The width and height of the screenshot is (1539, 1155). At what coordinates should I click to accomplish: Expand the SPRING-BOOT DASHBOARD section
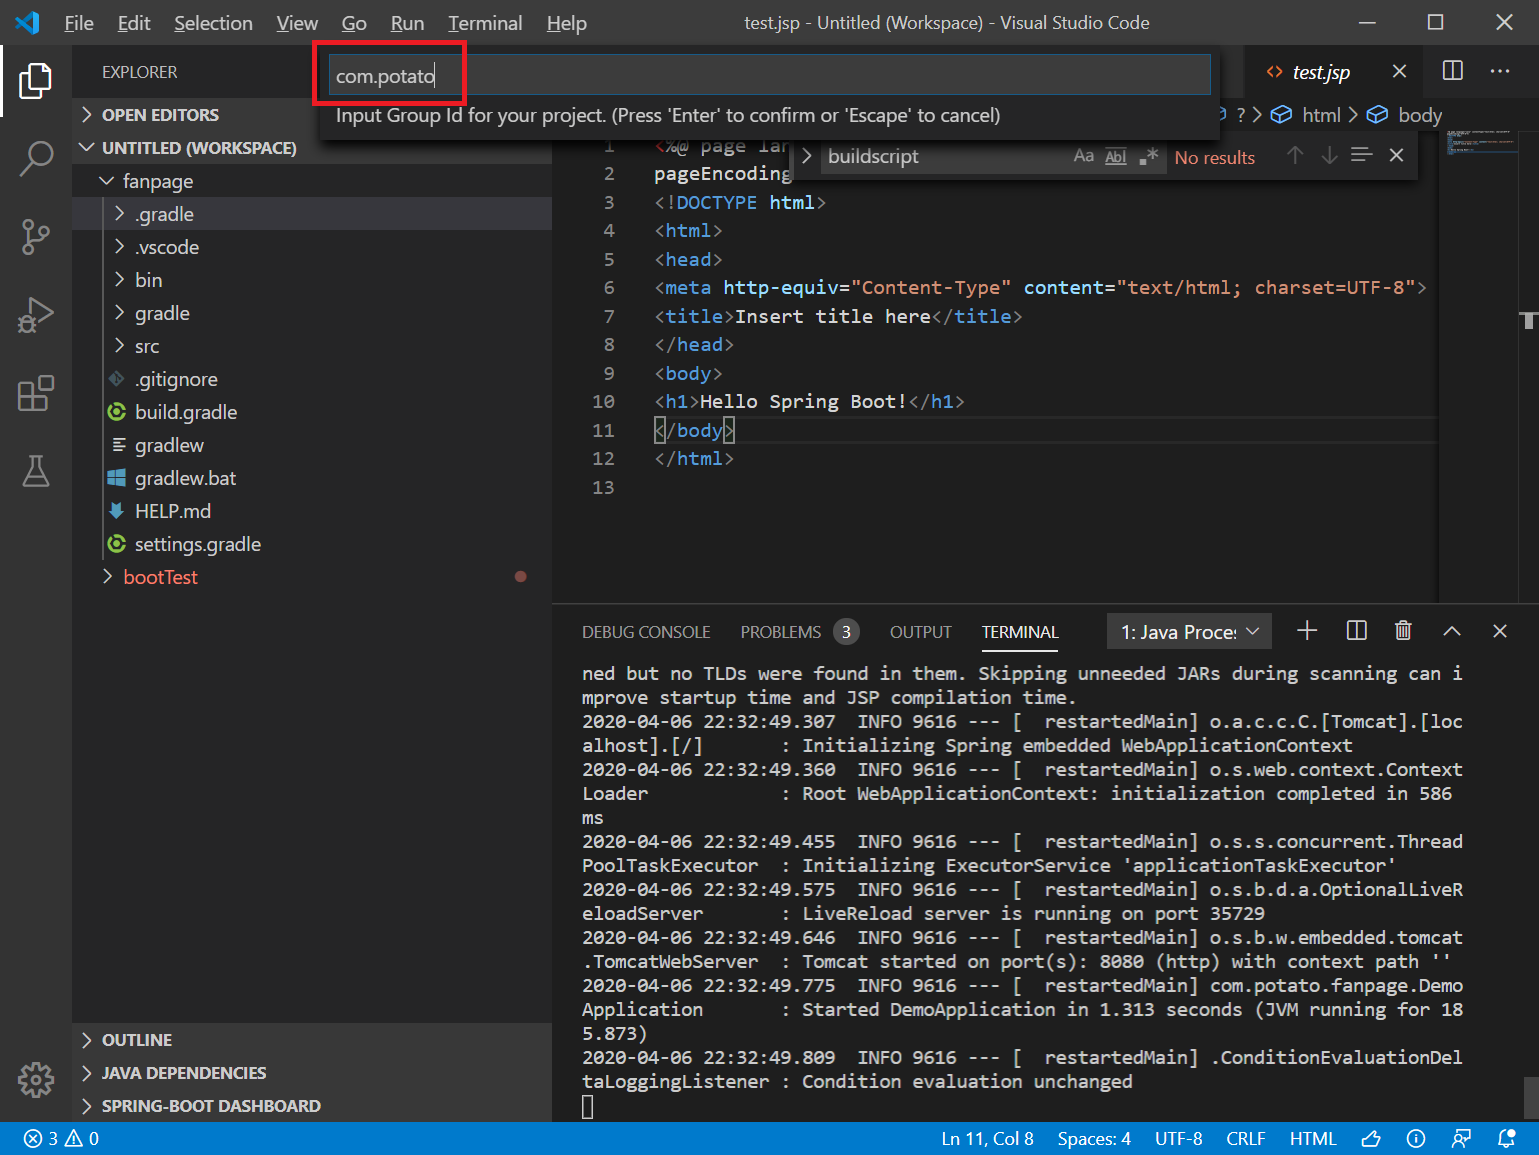(x=312, y=1106)
